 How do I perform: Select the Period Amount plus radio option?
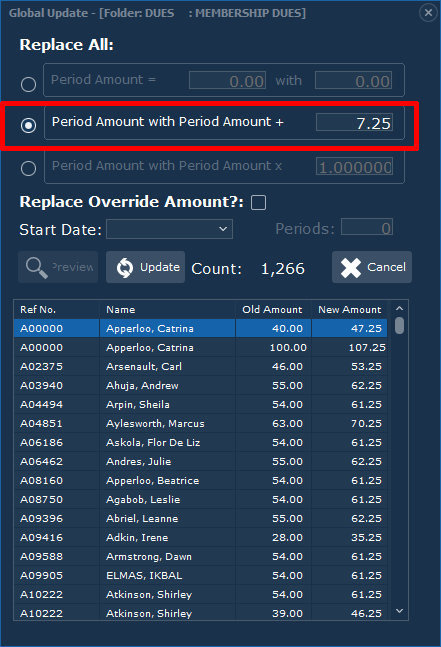[28, 125]
